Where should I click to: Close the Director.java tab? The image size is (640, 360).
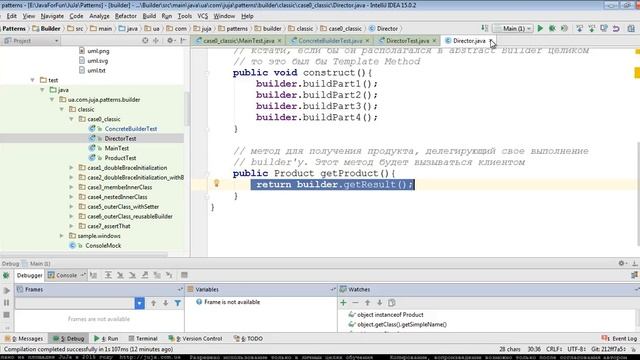tap(491, 41)
